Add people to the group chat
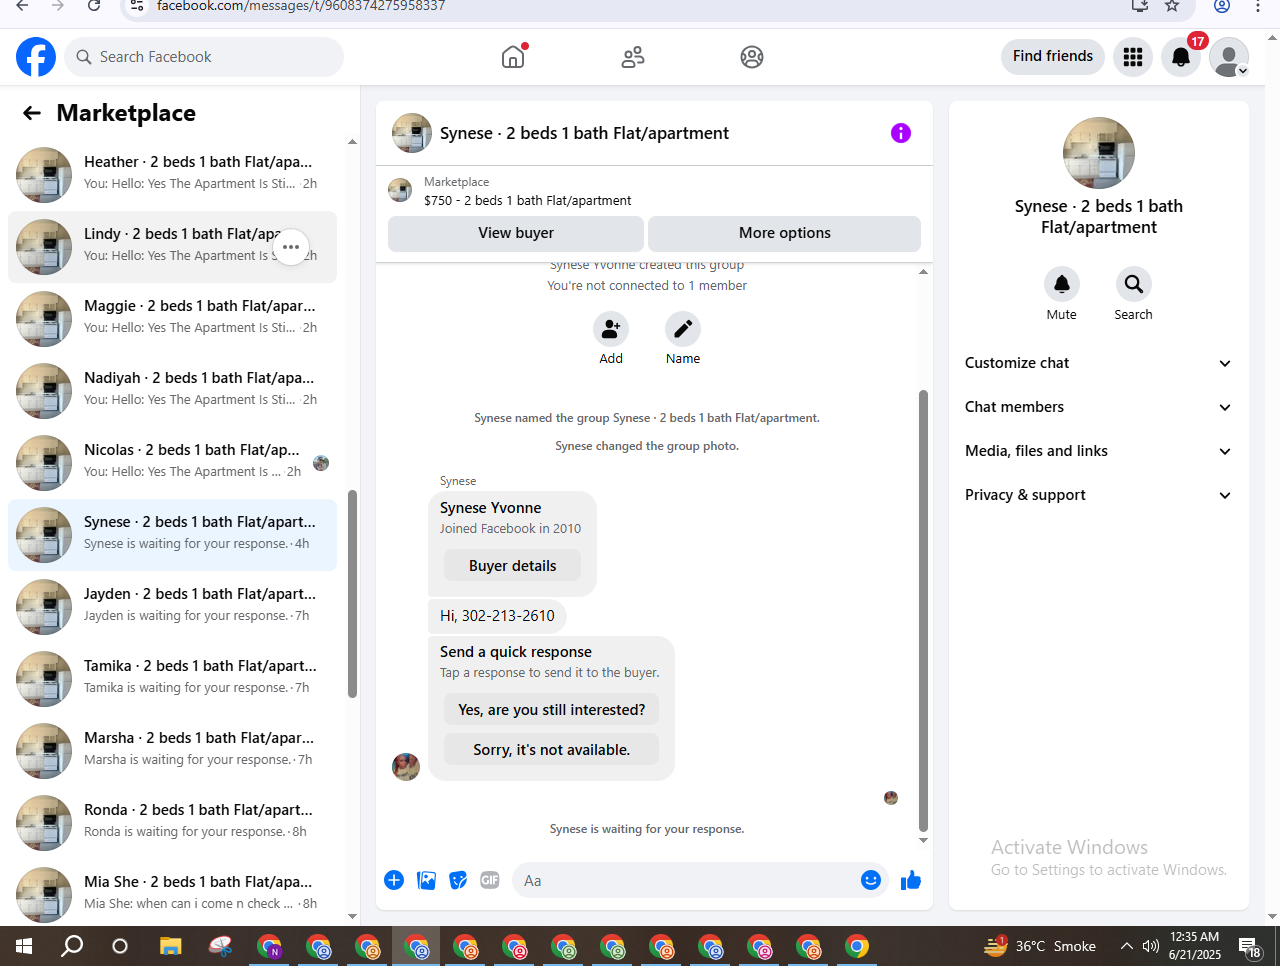This screenshot has width=1280, height=966. (x=611, y=329)
